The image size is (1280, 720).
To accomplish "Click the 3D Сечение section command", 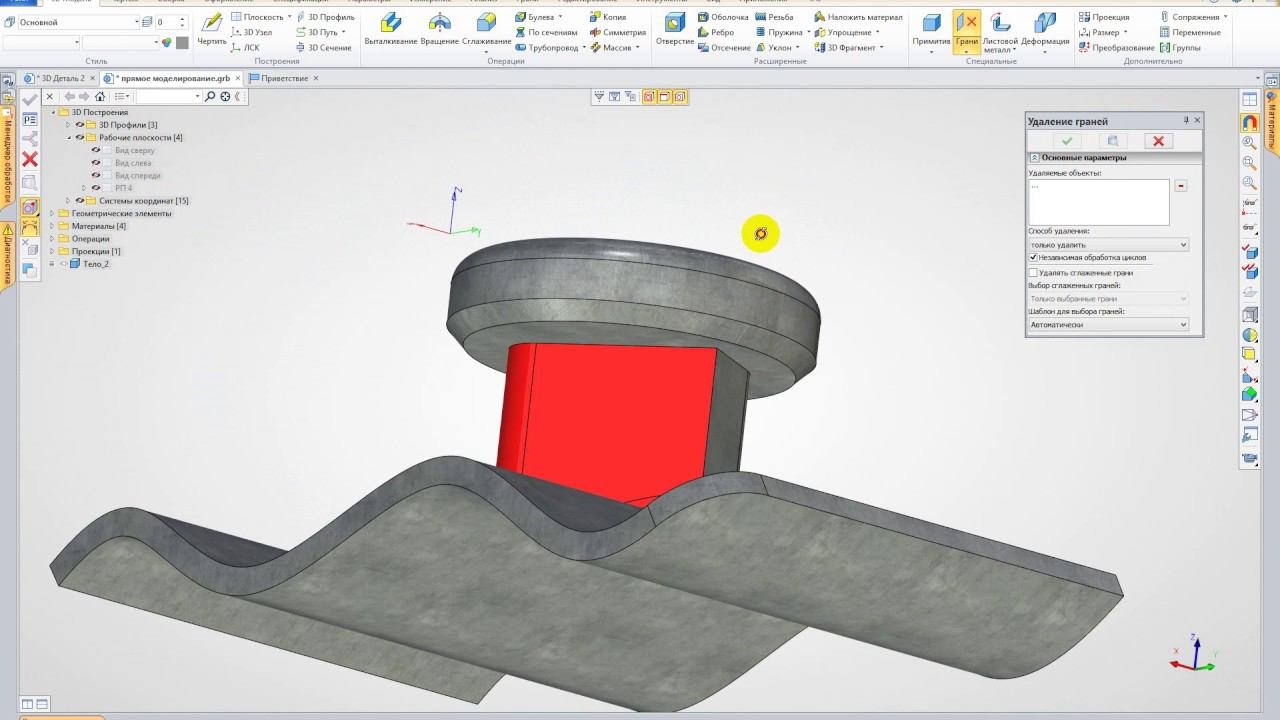I will point(323,47).
